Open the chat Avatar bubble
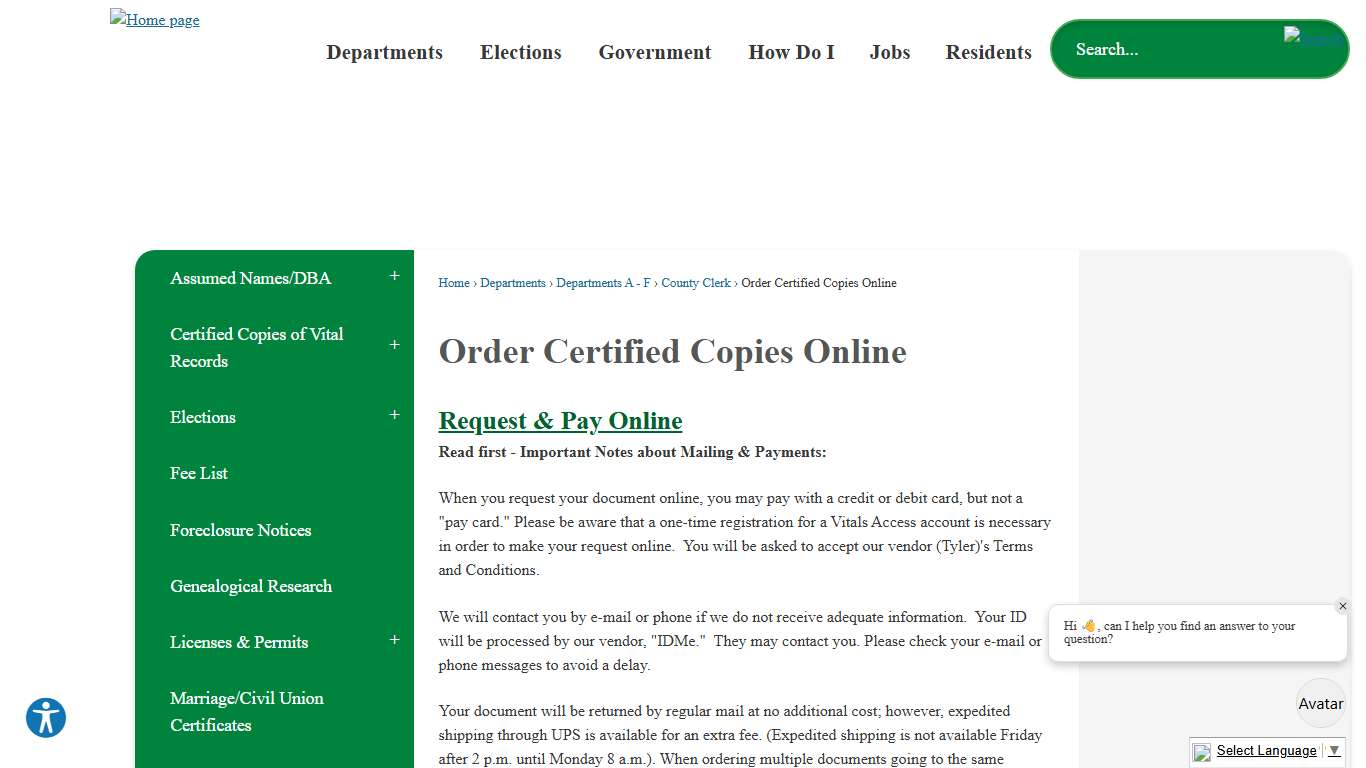 click(x=1320, y=702)
